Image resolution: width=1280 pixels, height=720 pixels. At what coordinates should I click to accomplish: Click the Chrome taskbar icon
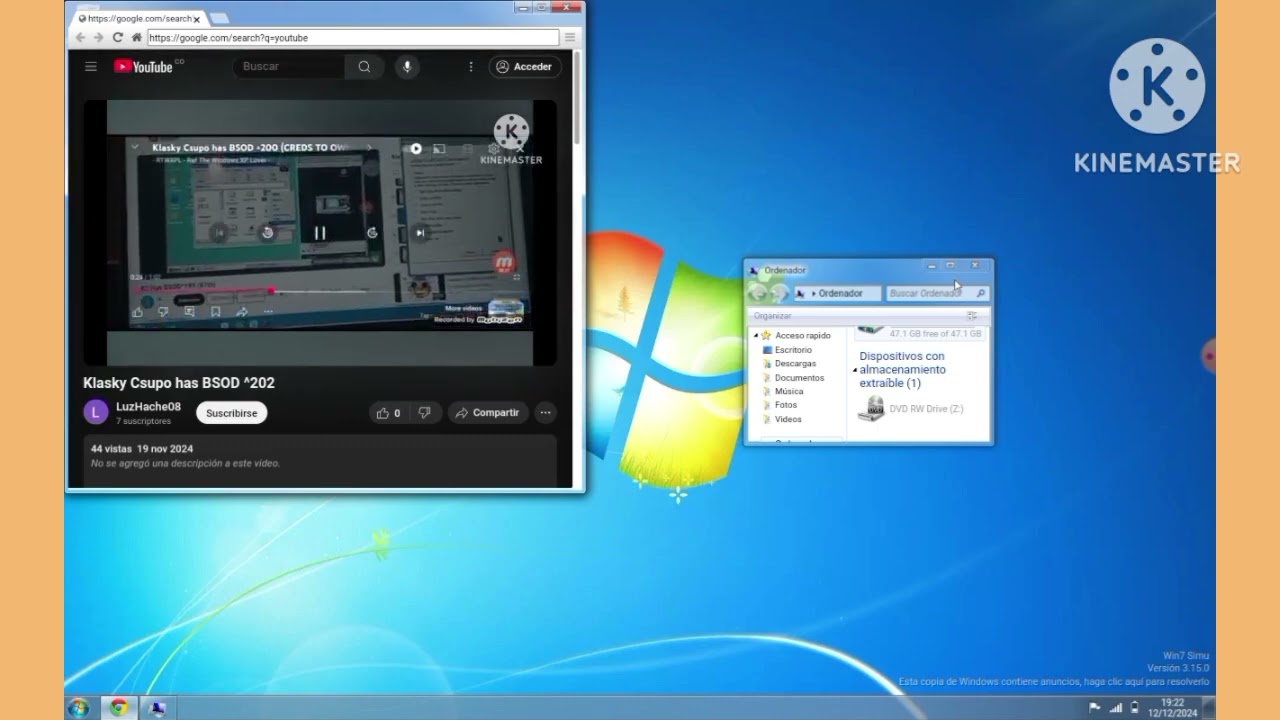point(119,708)
